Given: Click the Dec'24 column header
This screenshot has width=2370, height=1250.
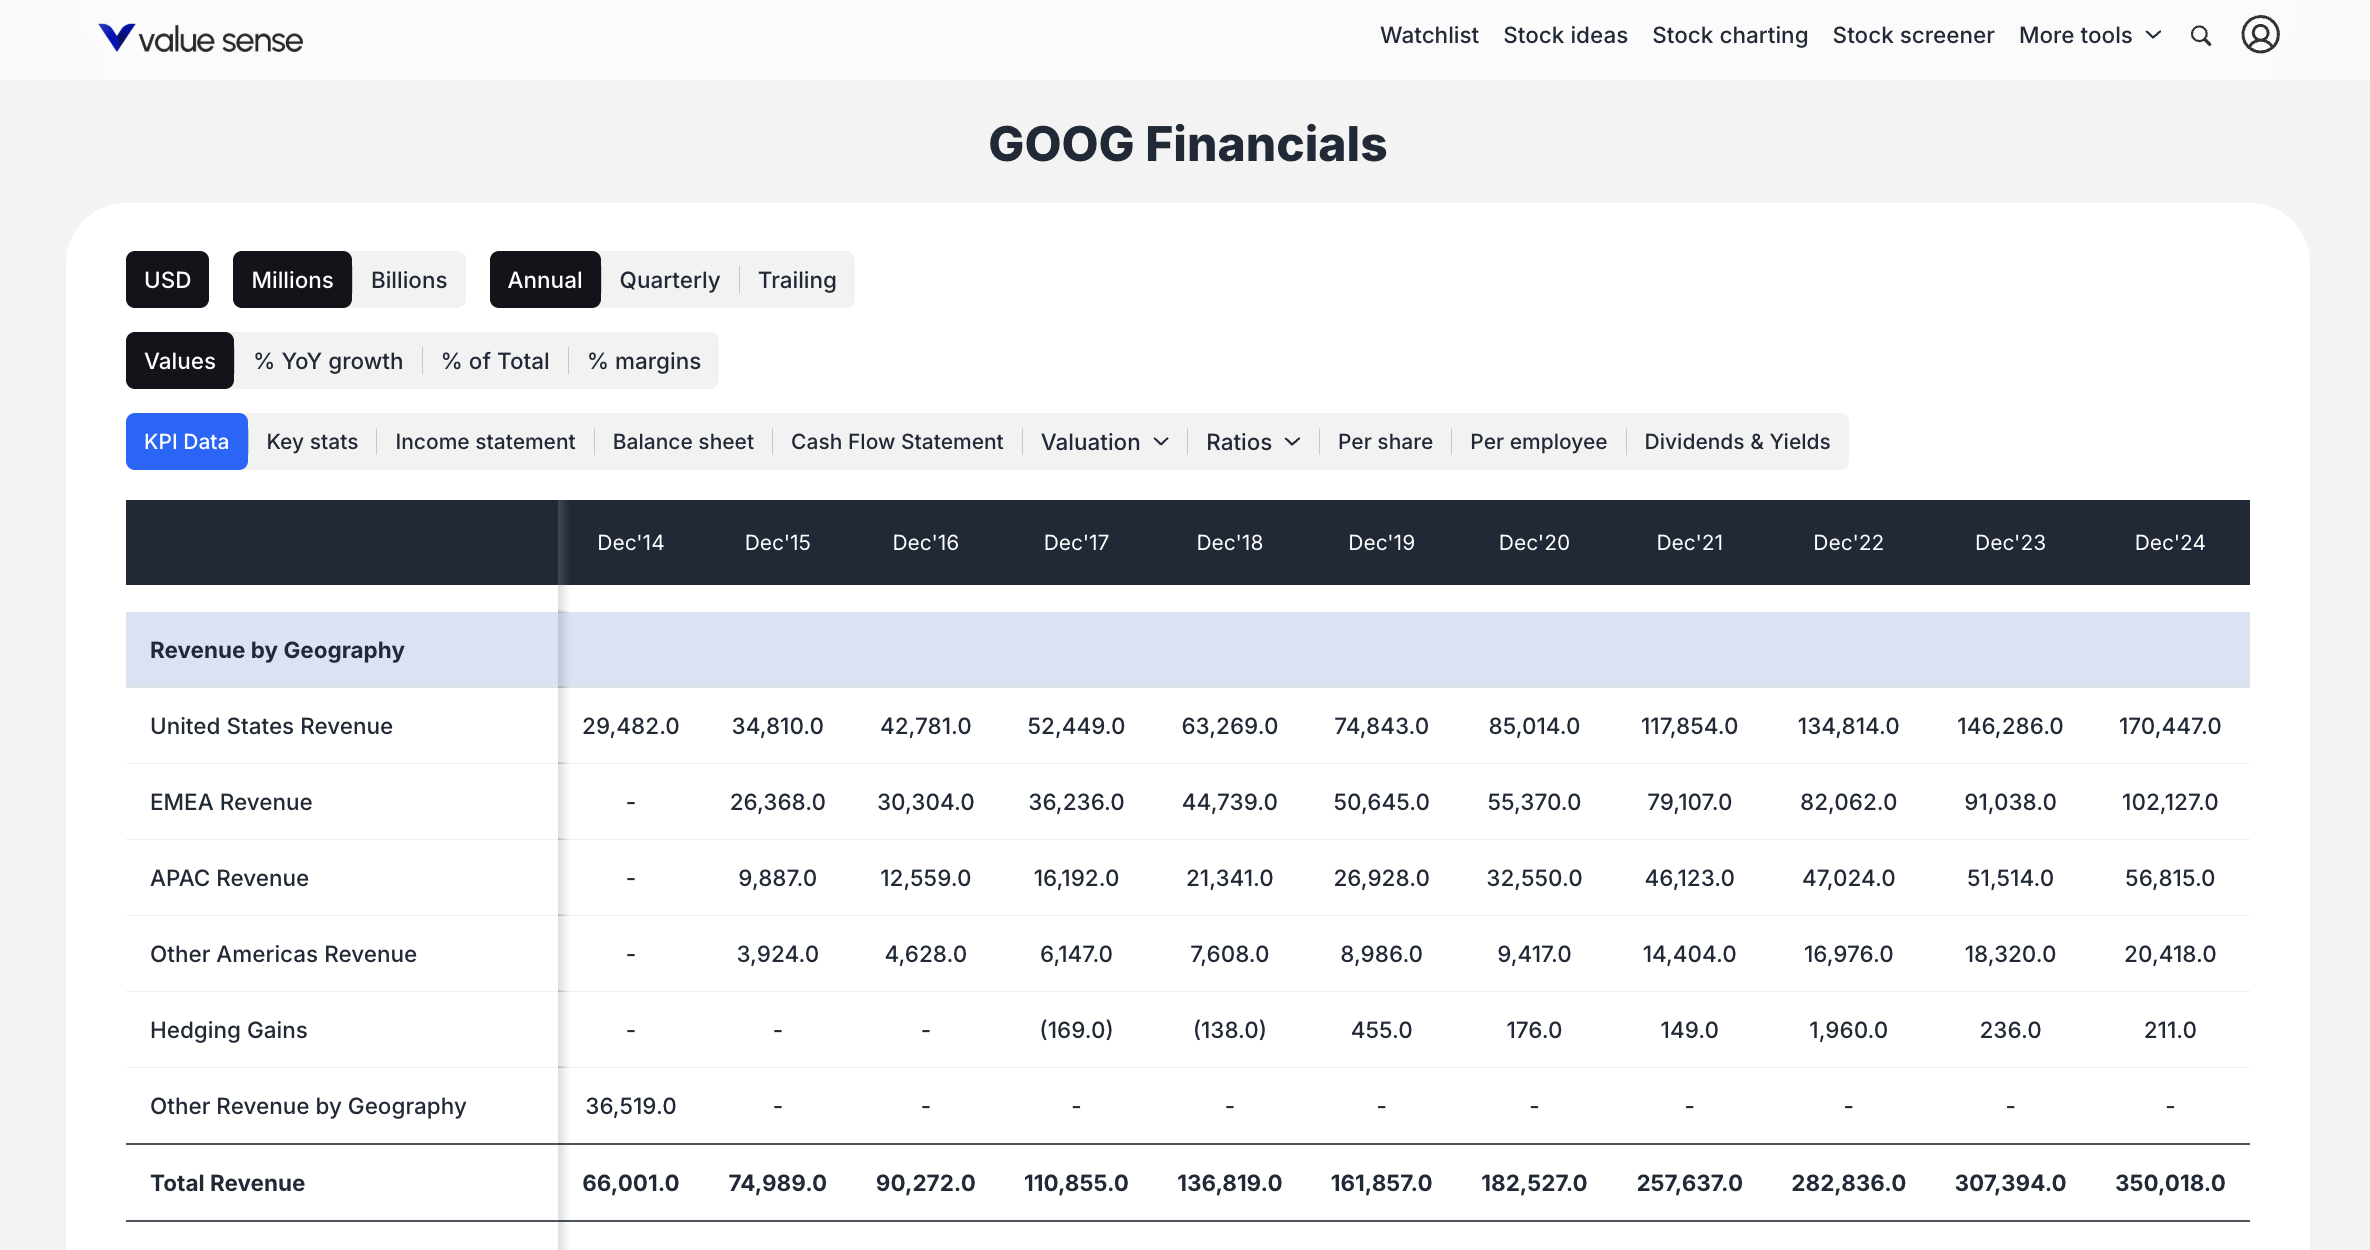Looking at the screenshot, I should tap(2169, 542).
